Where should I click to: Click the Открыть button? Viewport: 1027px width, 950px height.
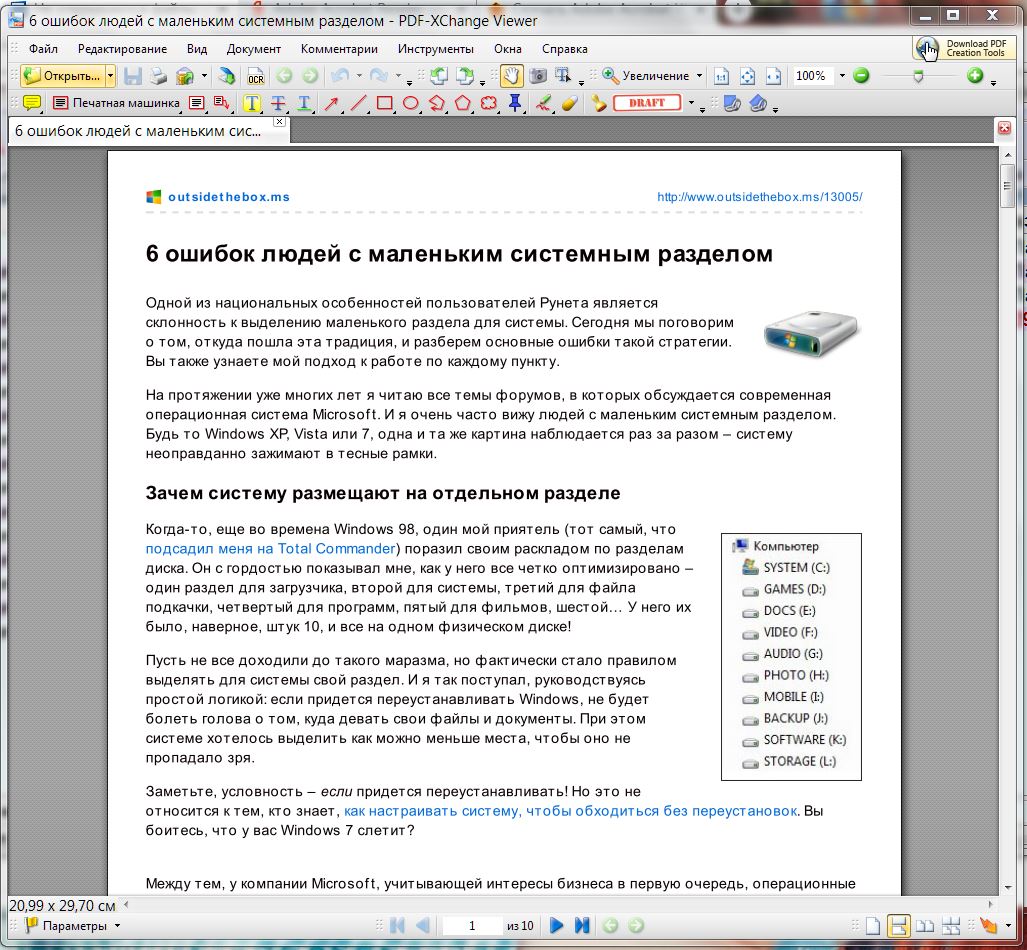click(x=63, y=76)
